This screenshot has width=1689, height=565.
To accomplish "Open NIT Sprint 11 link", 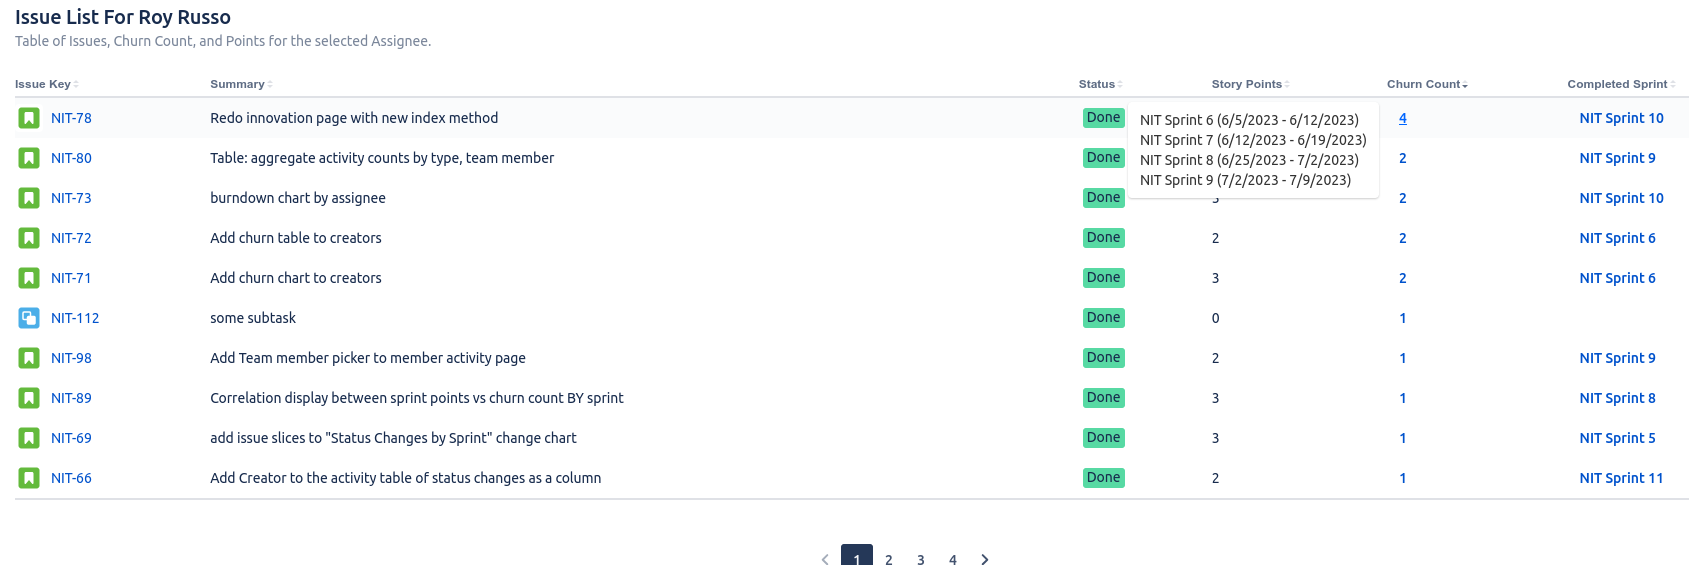I will 1621,478.
